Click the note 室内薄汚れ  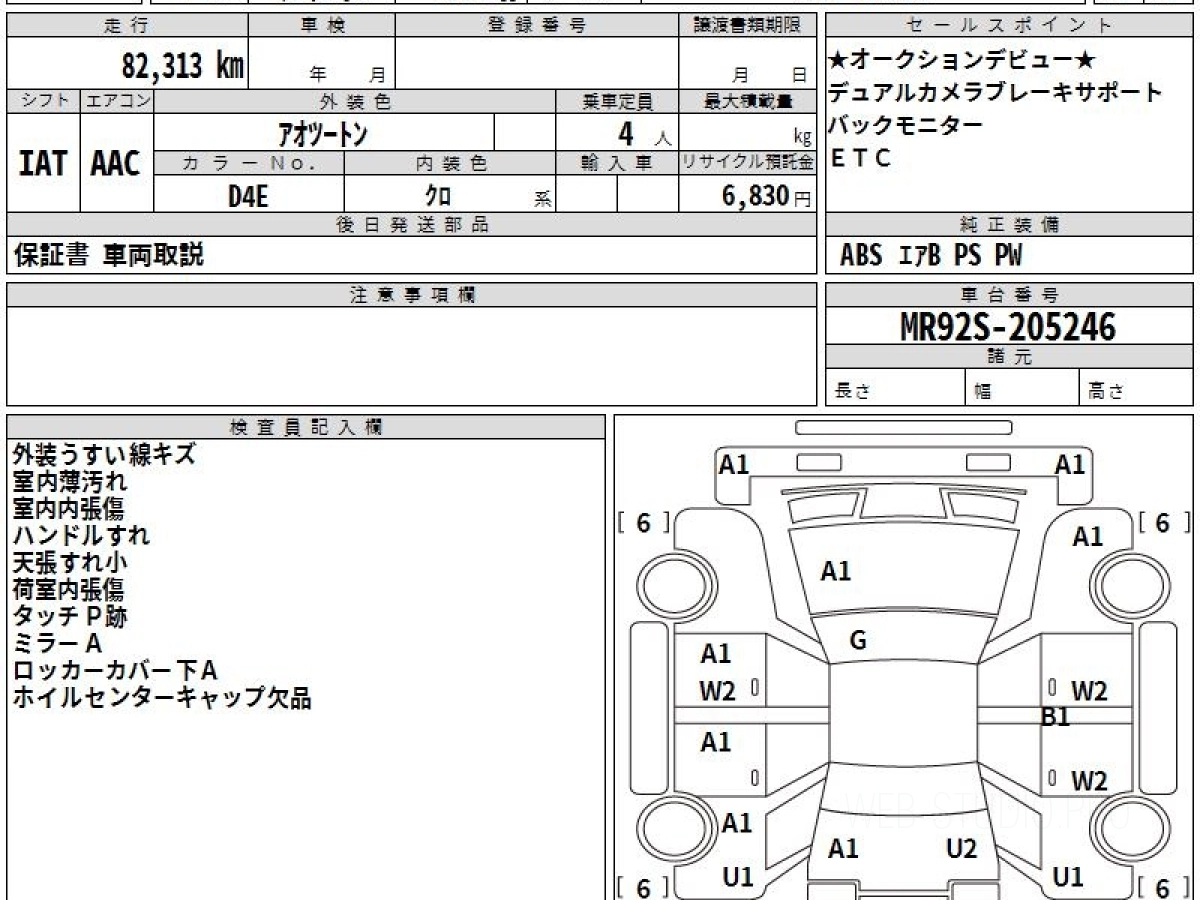coord(70,481)
